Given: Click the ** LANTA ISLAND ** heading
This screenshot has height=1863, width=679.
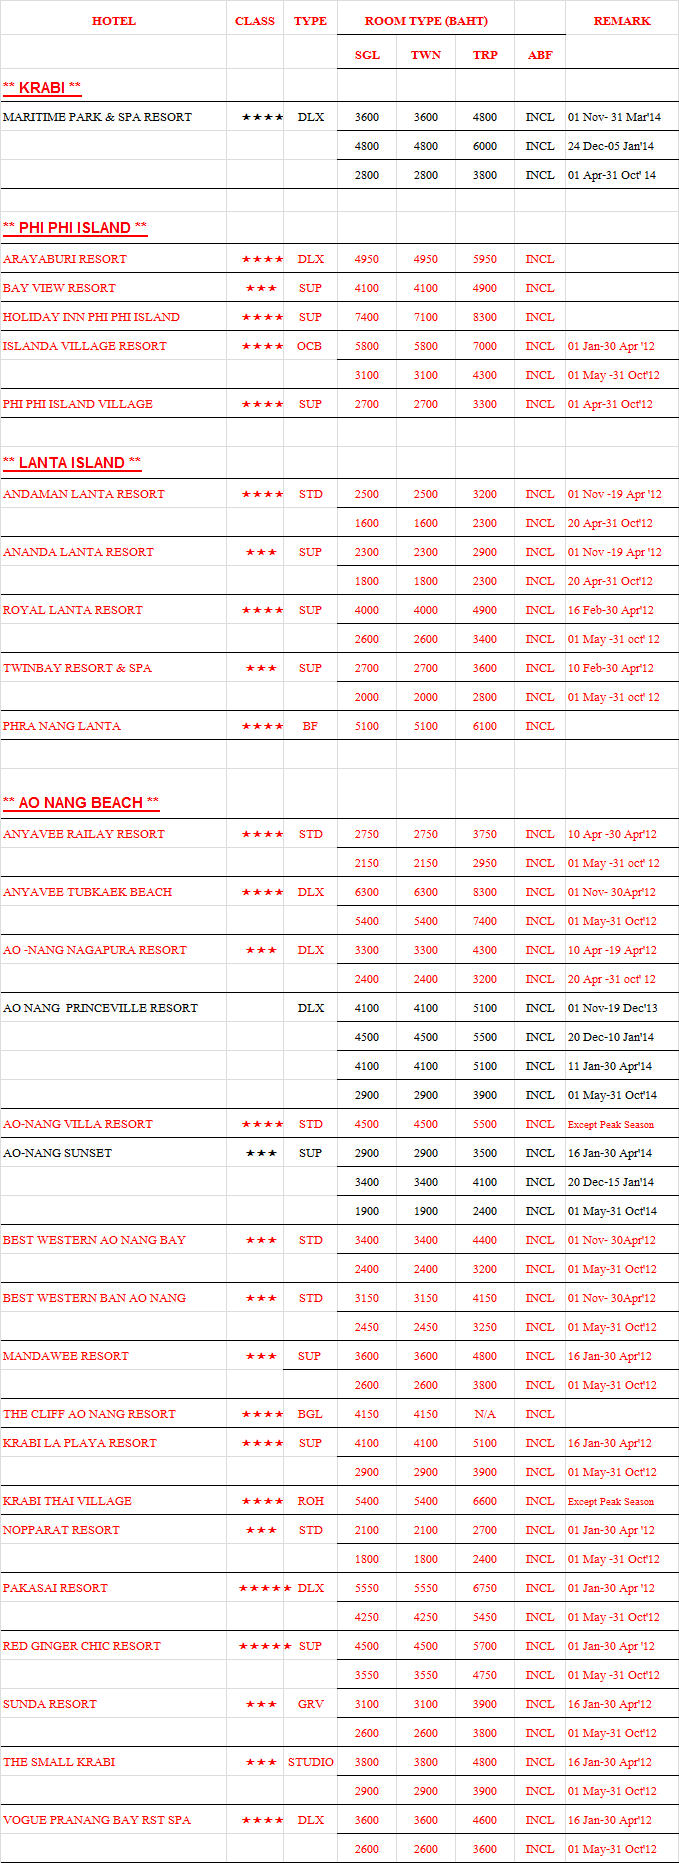Looking at the screenshot, I should click(72, 462).
